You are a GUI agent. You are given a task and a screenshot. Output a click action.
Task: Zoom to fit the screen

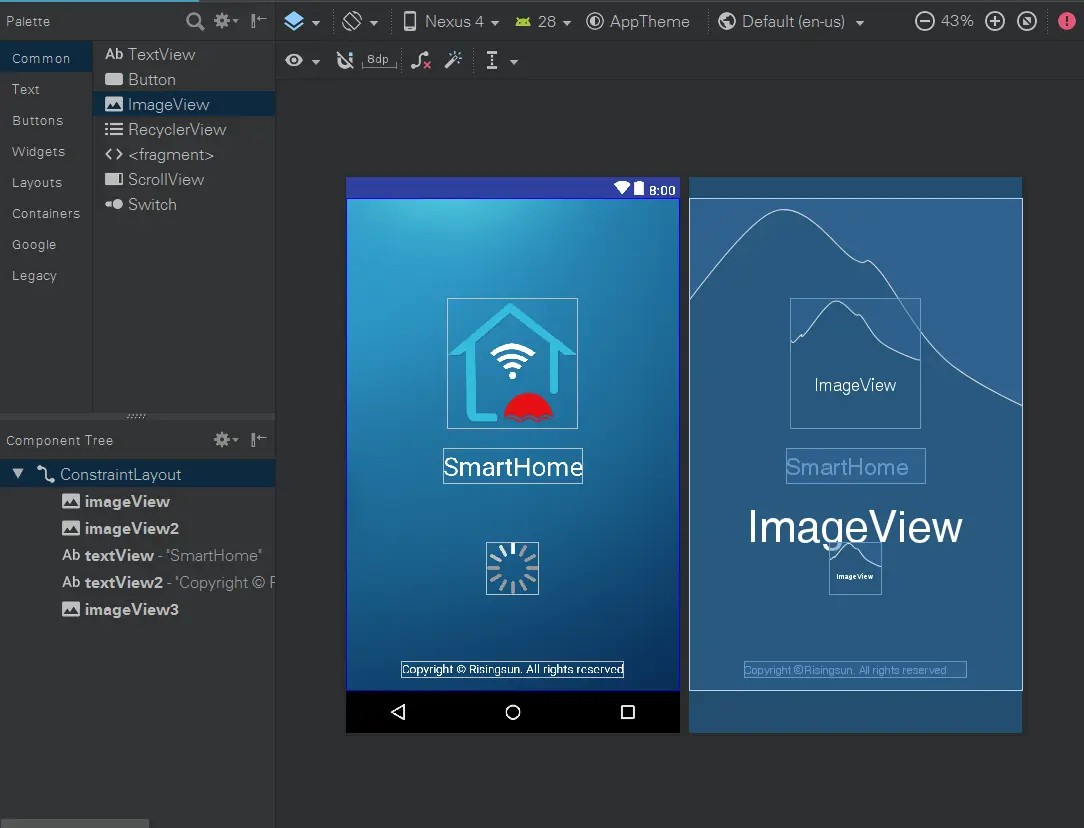point(1027,21)
